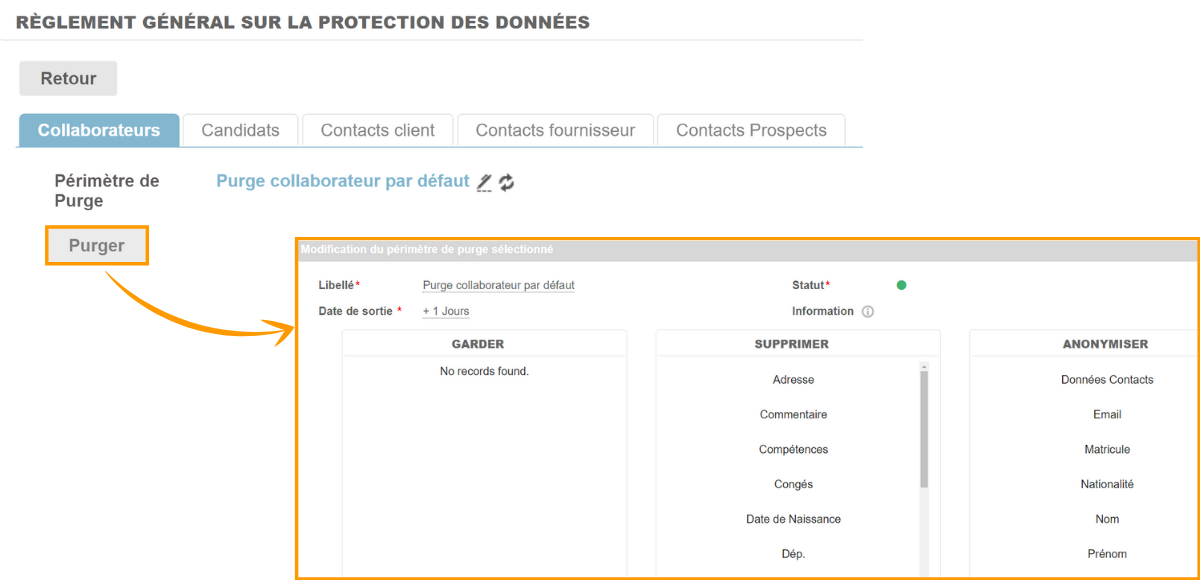Viewport: 1200px width, 580px height.
Task: Click the edit pencil icon beside purge perimeter
Action: pyautogui.click(x=484, y=182)
